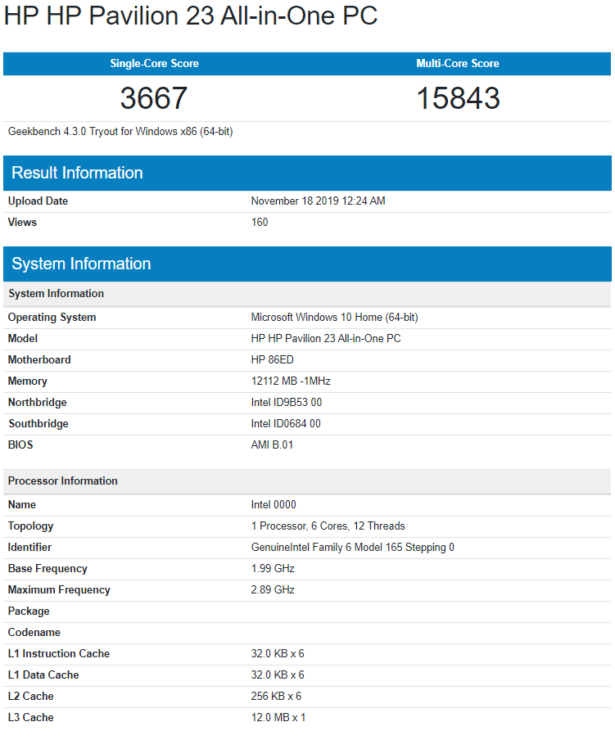Select the Single-Core Score header
This screenshot has width=615, height=740.
pos(154,63)
